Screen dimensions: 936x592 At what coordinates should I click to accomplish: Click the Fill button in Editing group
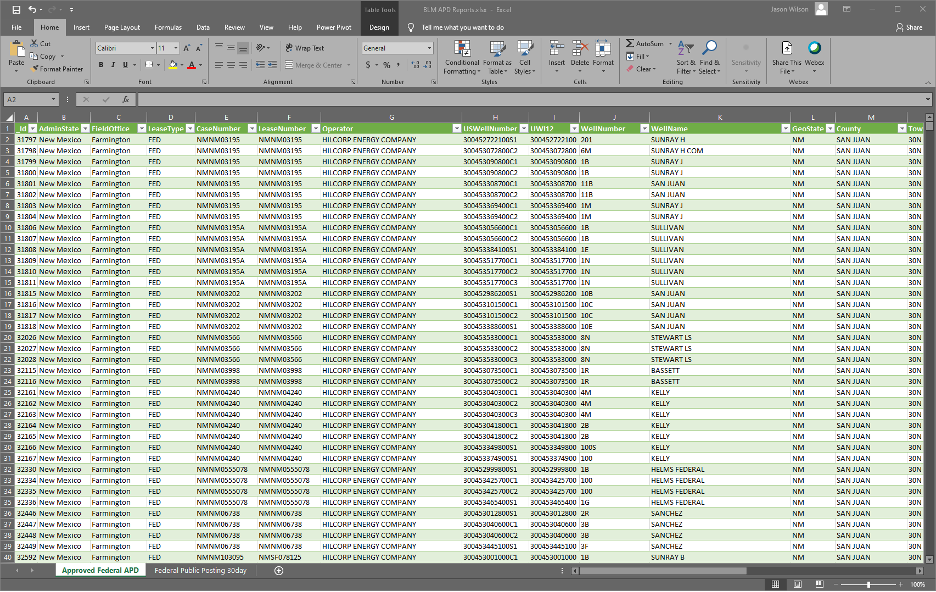[x=638, y=57]
